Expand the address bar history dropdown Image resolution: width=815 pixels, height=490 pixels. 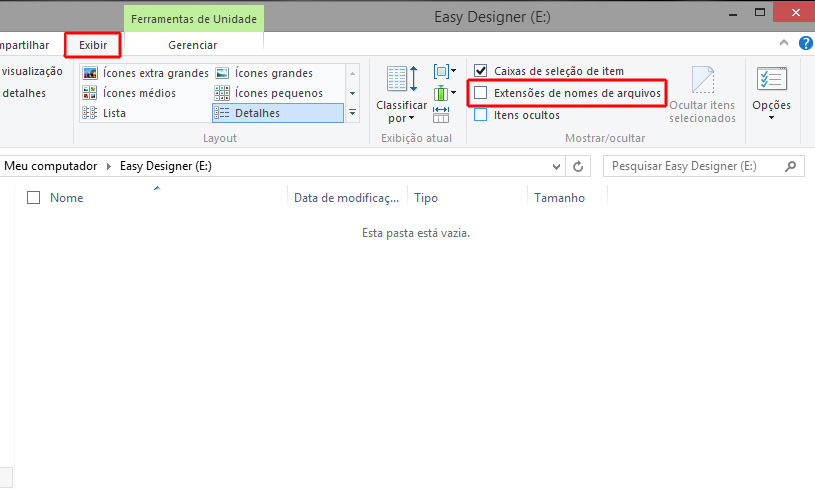(x=557, y=166)
